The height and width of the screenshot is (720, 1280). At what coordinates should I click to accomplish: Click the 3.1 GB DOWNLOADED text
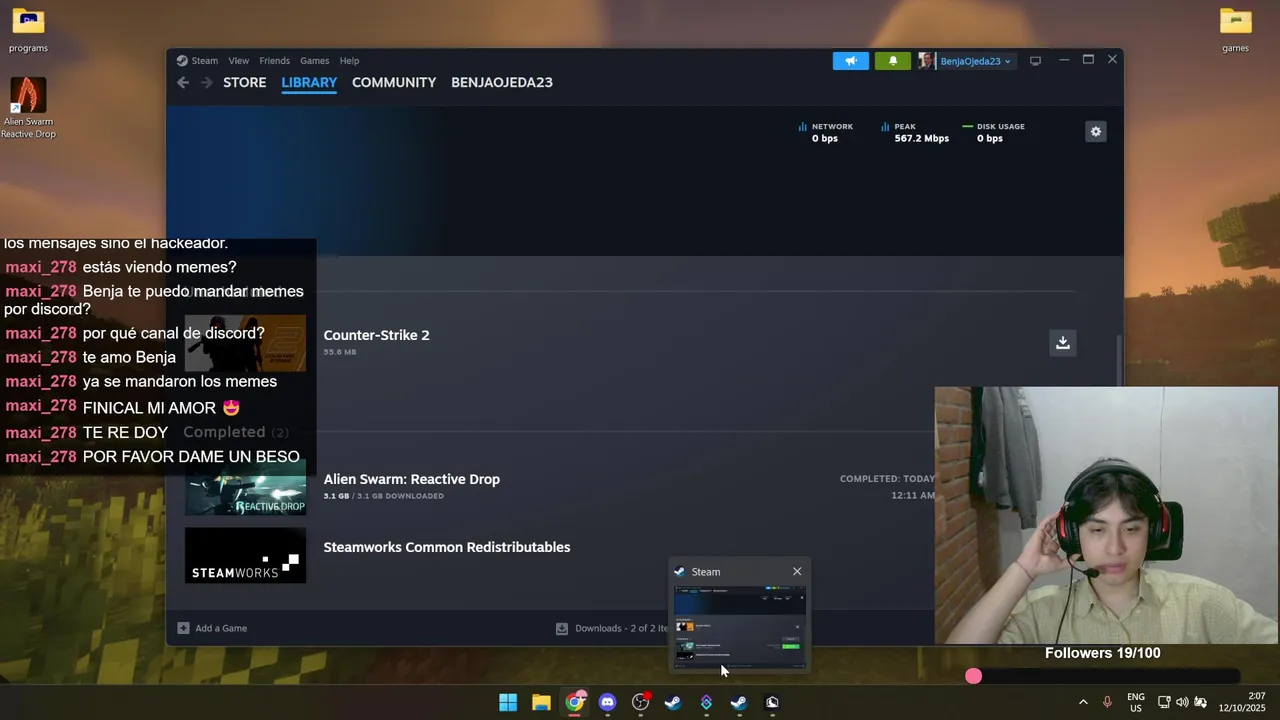(383, 496)
